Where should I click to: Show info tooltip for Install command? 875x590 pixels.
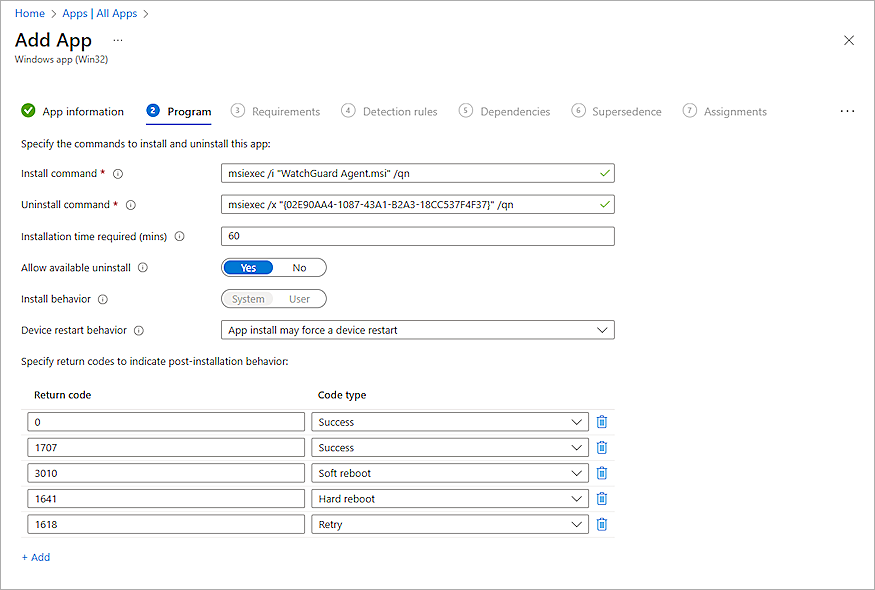pos(118,174)
